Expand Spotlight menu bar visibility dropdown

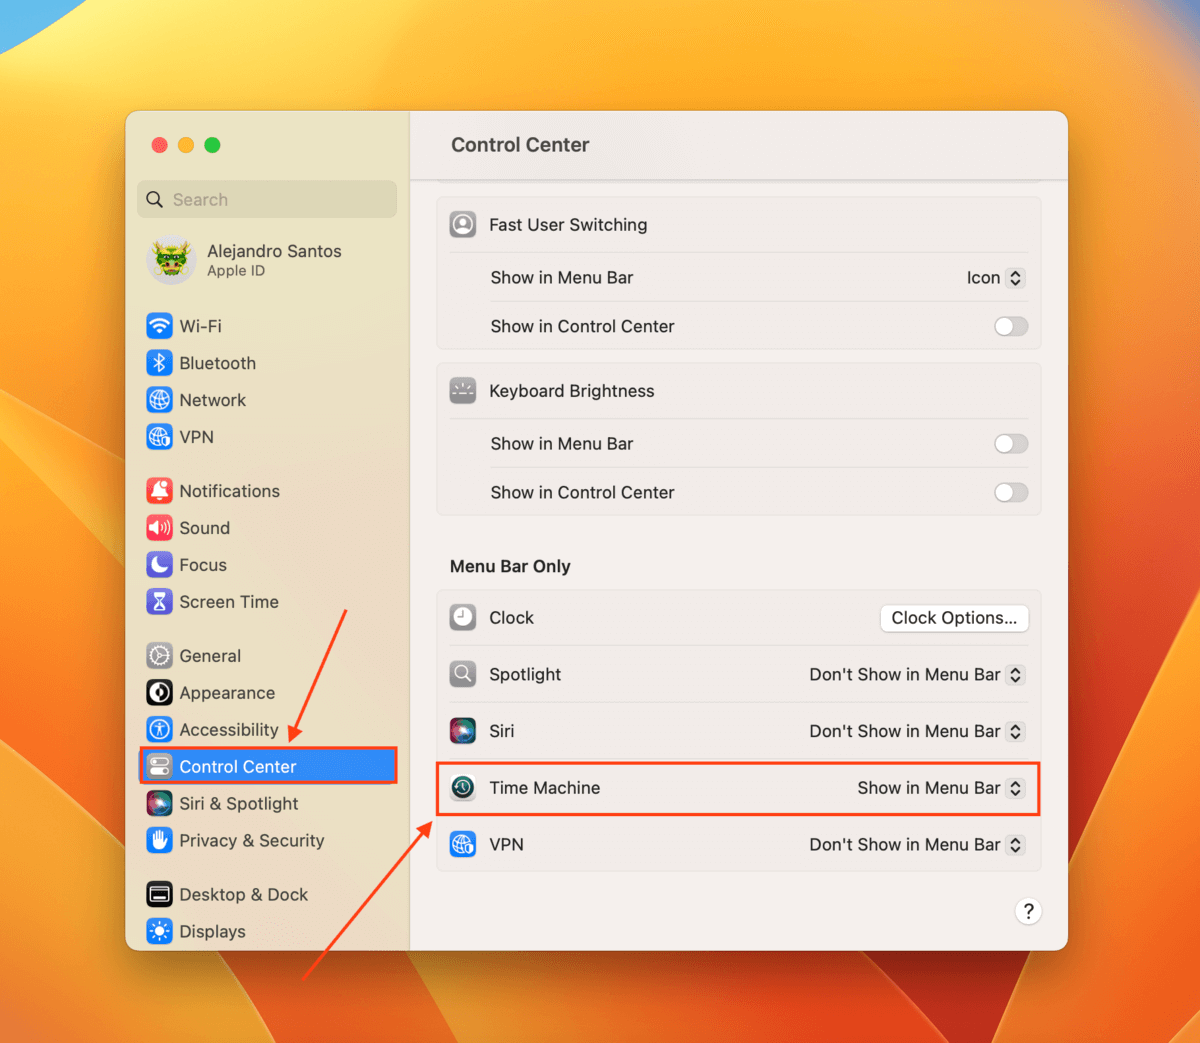click(x=916, y=675)
